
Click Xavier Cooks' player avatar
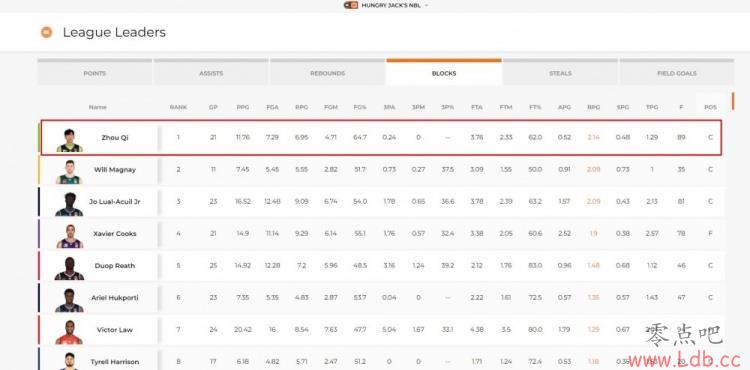69,236
